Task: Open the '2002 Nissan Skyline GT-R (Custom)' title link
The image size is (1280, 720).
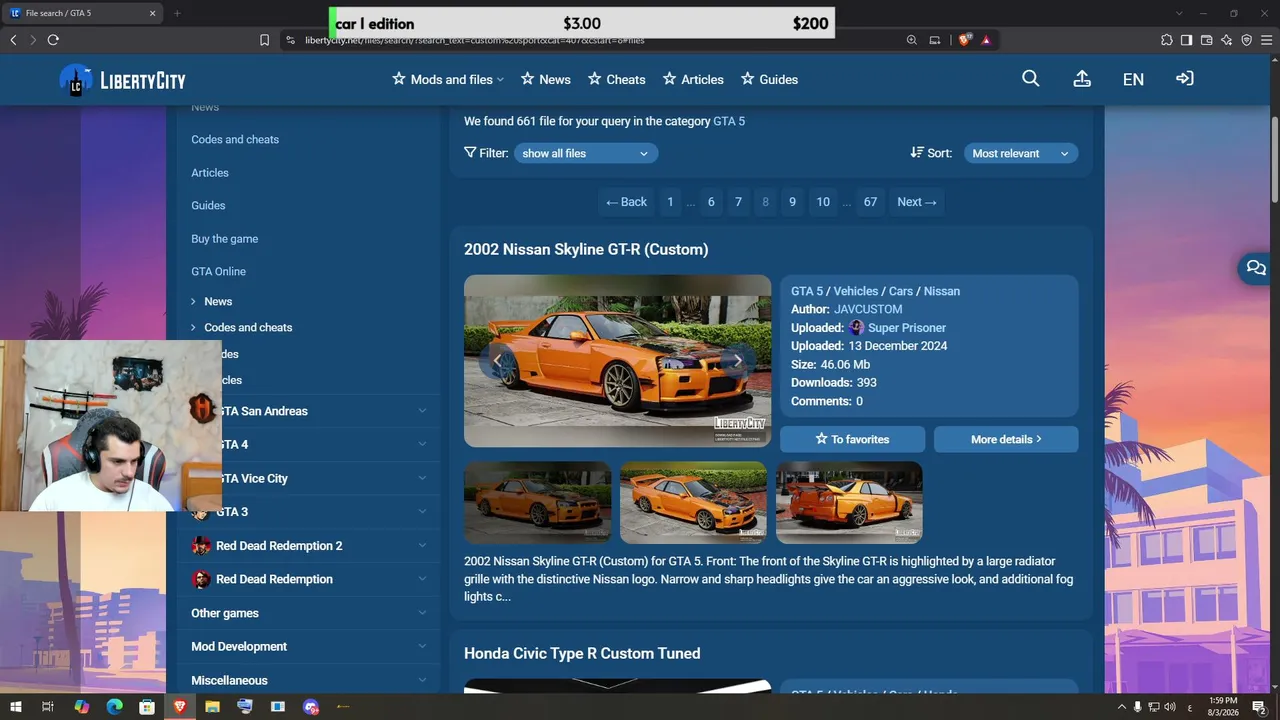Action: (586, 250)
